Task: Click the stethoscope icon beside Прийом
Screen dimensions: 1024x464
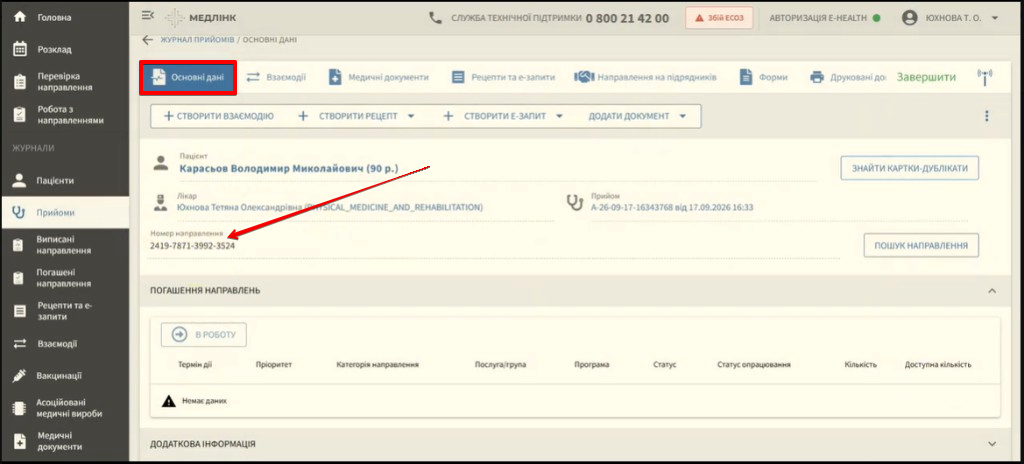Action: [x=575, y=202]
